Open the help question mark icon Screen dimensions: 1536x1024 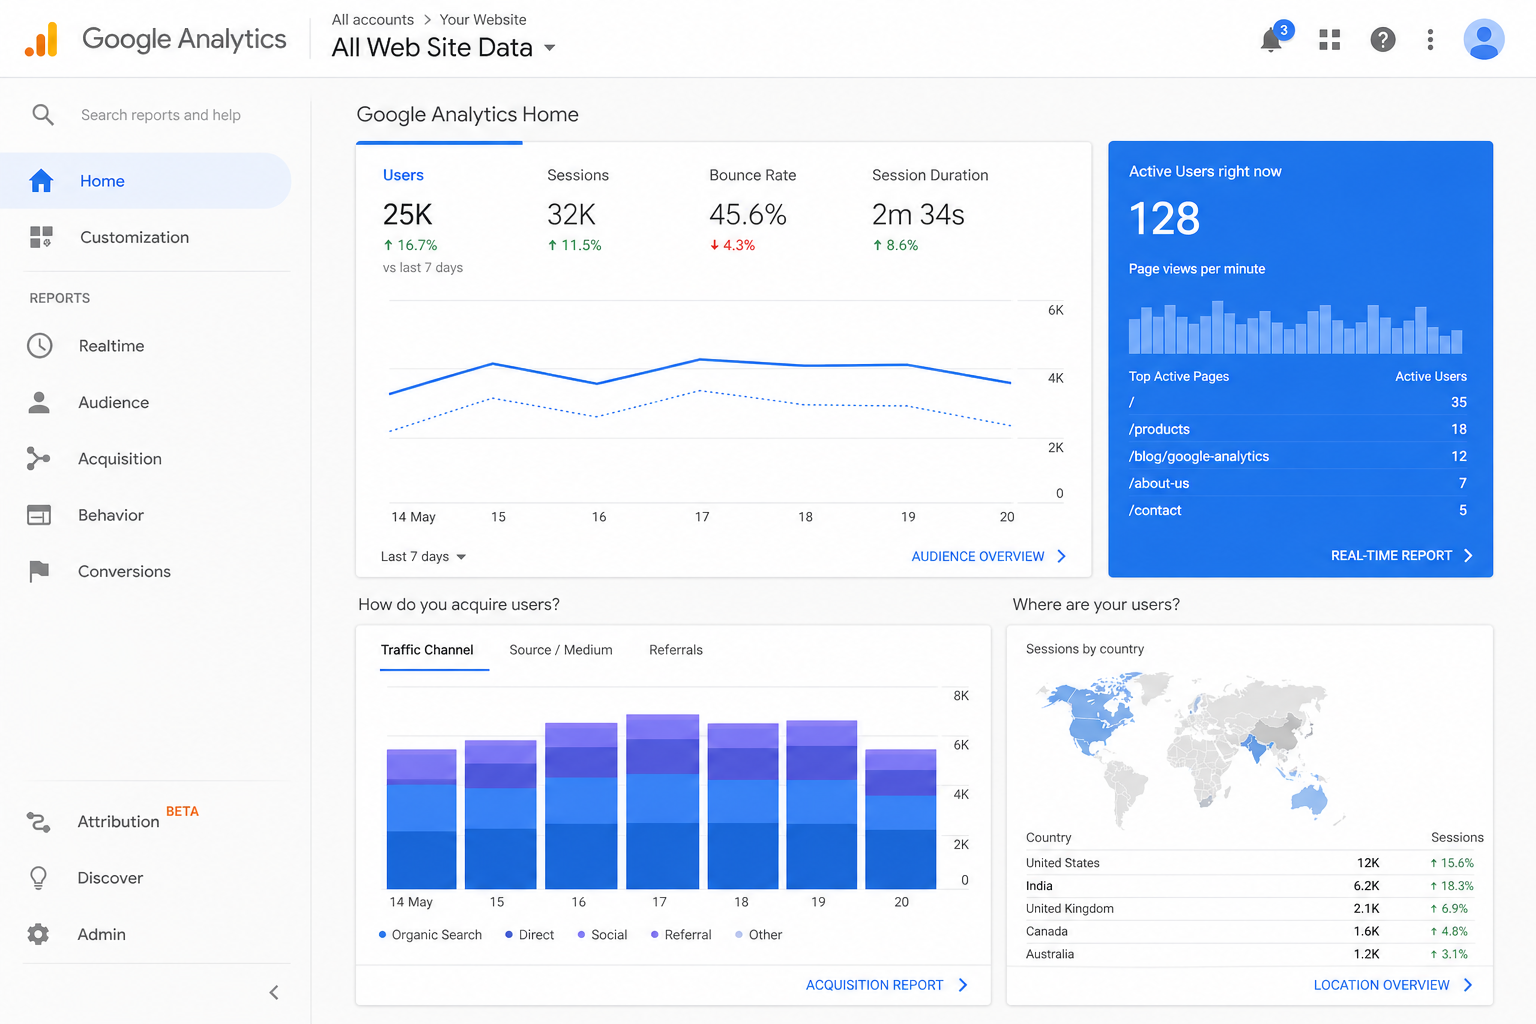coord(1383,40)
